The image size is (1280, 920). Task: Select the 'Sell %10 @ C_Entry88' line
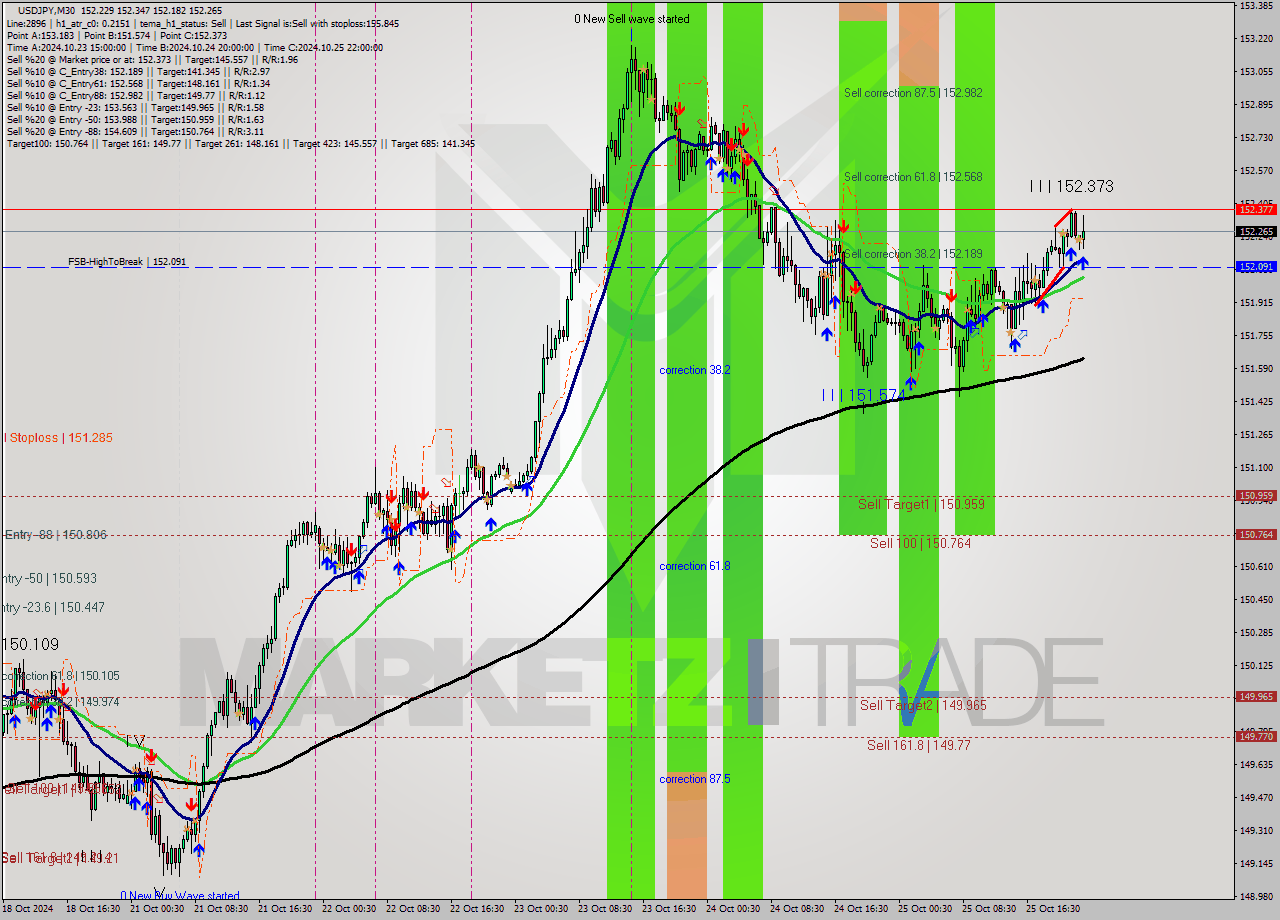pos(135,95)
